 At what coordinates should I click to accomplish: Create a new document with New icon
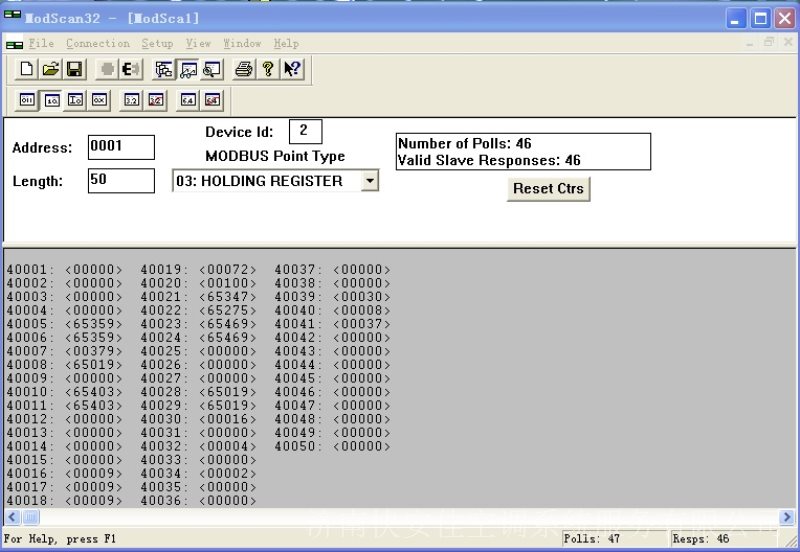click(x=27, y=69)
